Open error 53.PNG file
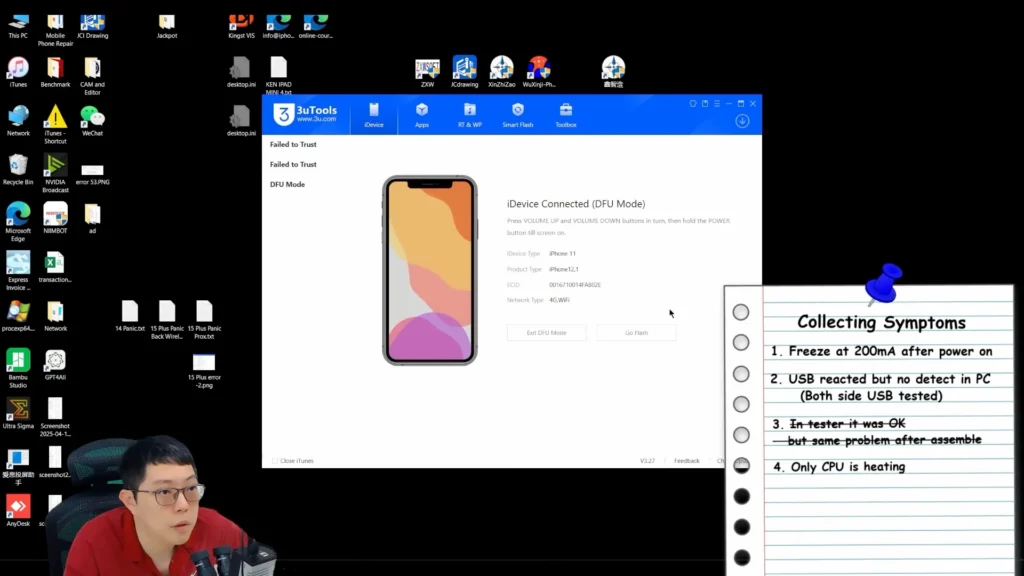Screen dimensions: 1024x576 point(92,174)
